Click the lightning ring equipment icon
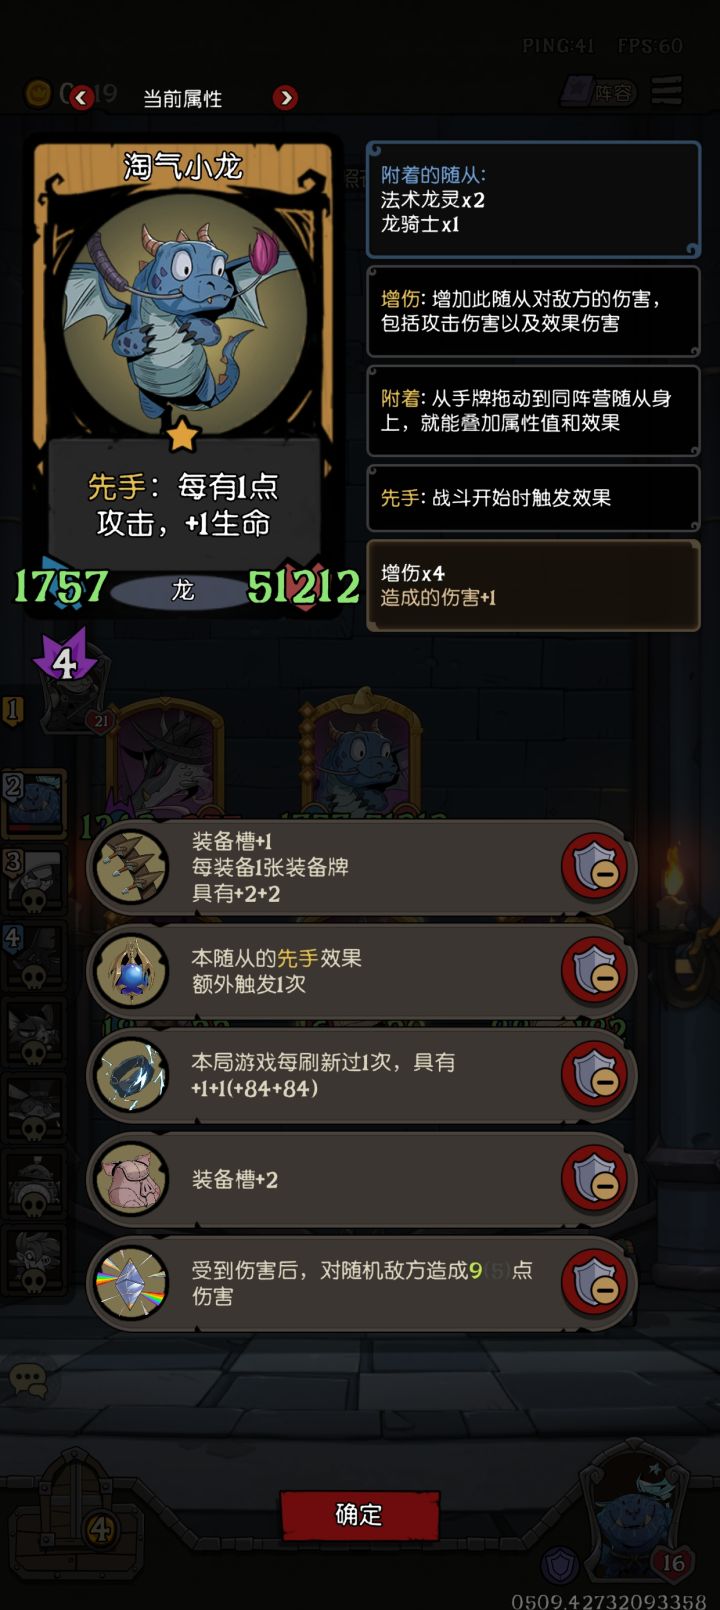 coord(131,1075)
